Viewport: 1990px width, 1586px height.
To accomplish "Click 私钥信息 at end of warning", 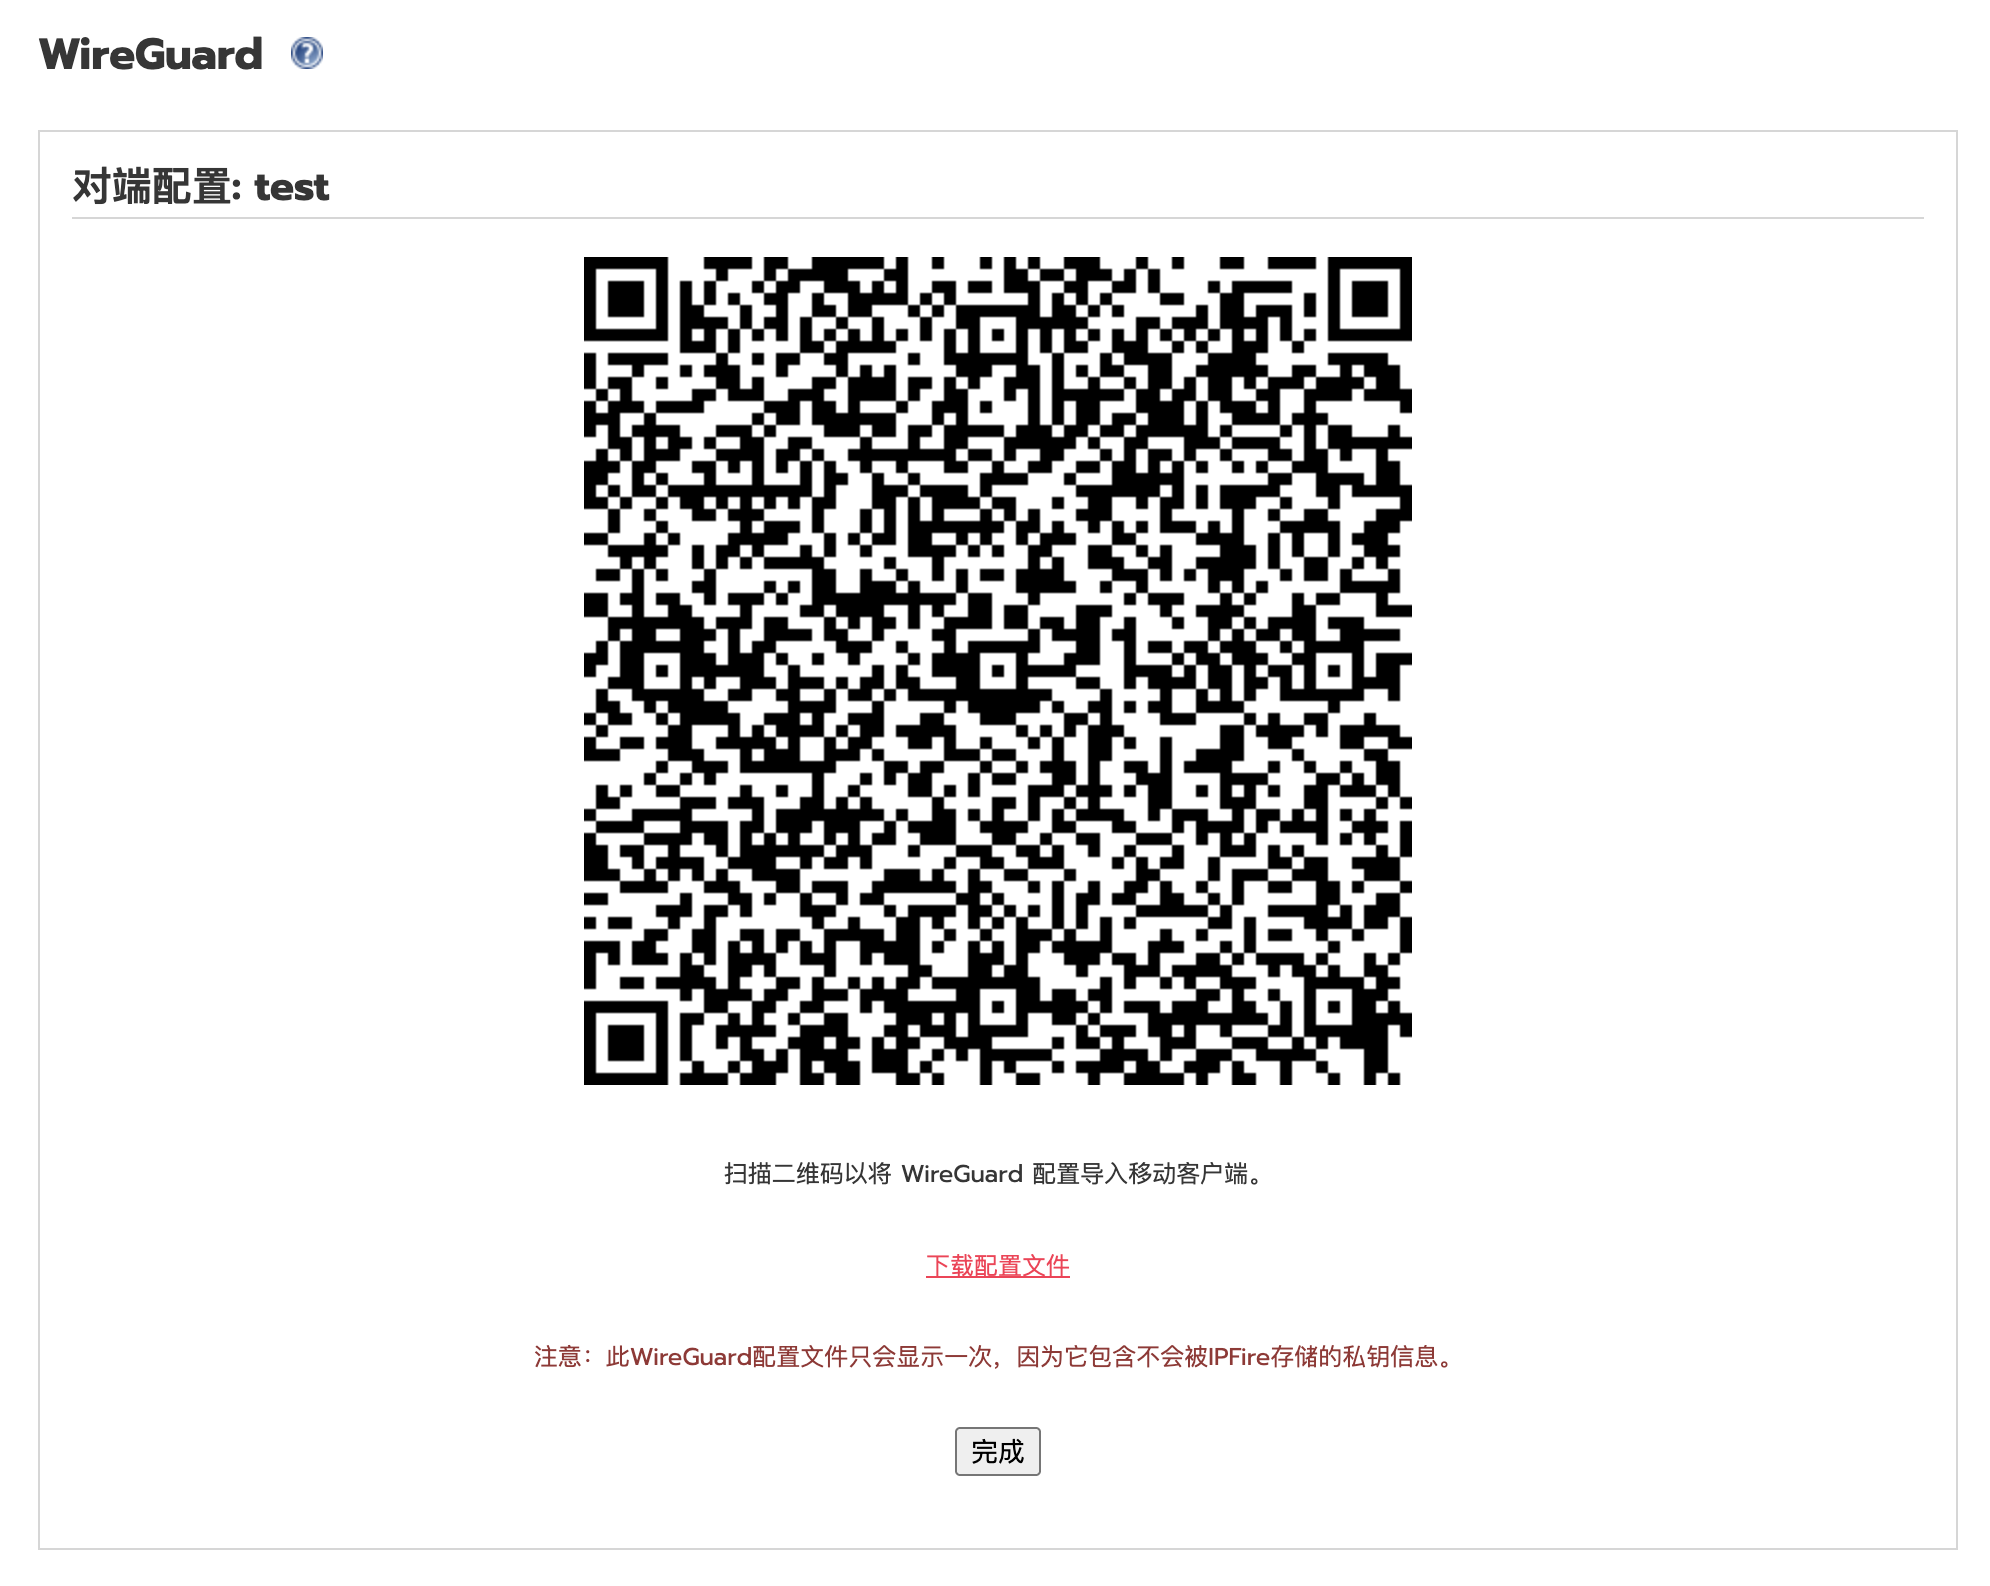I will pos(1390,1356).
